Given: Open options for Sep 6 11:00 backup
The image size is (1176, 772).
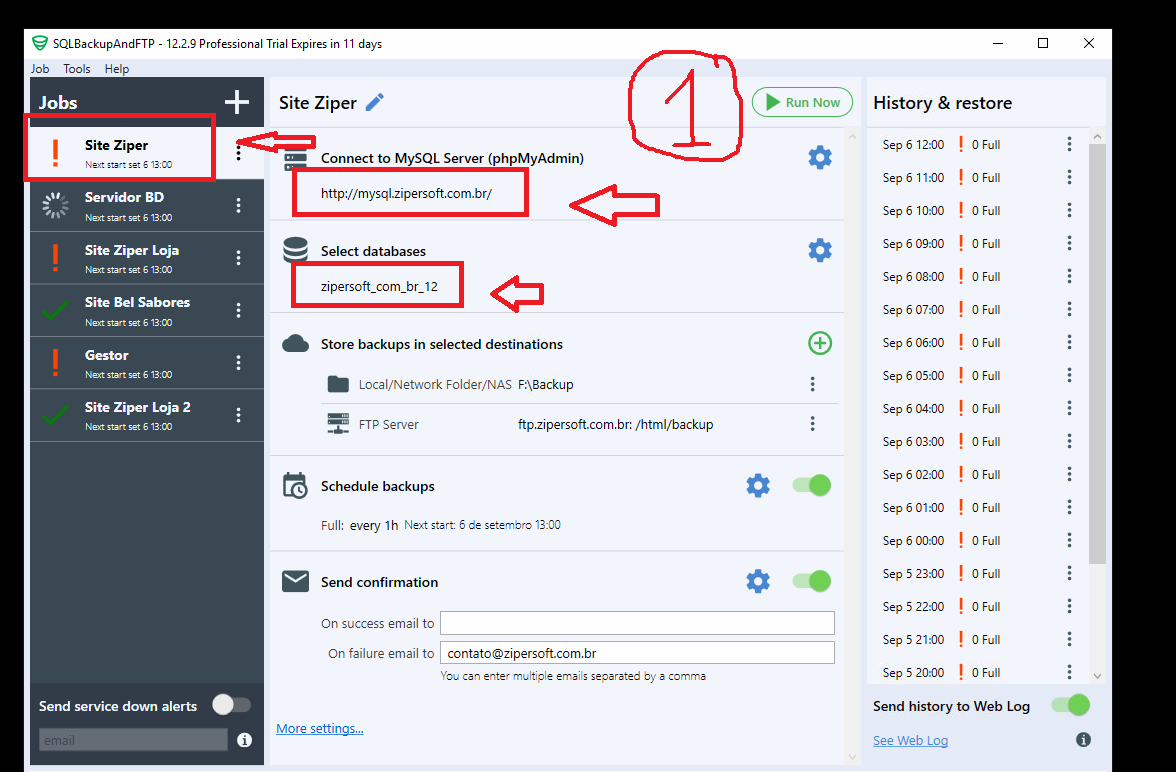Looking at the screenshot, I should tap(1070, 177).
